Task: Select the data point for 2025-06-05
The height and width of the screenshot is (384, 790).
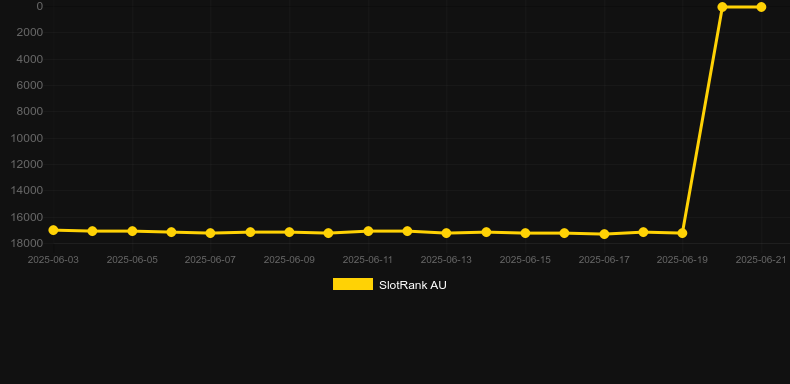Action: [133, 231]
